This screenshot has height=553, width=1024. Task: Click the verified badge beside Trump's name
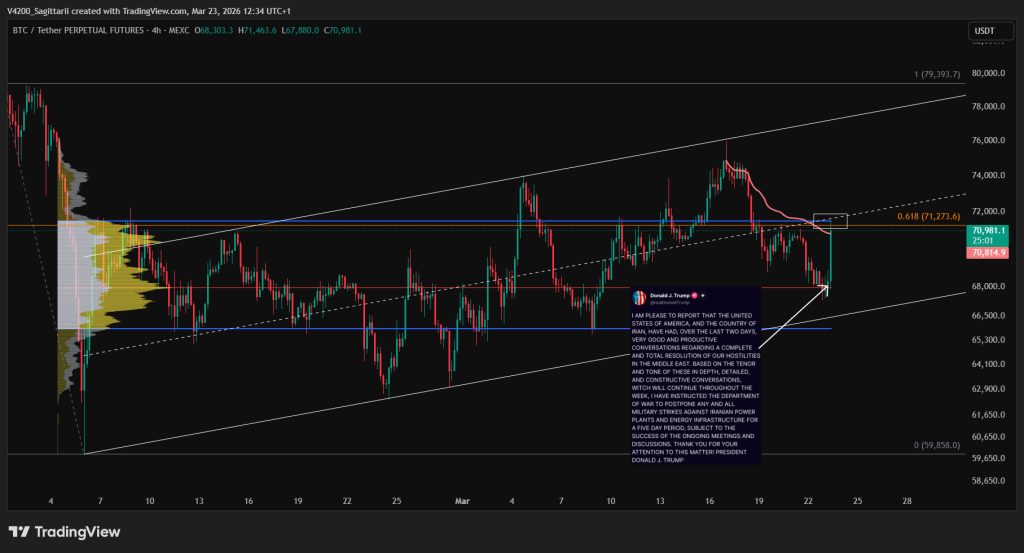point(695,296)
